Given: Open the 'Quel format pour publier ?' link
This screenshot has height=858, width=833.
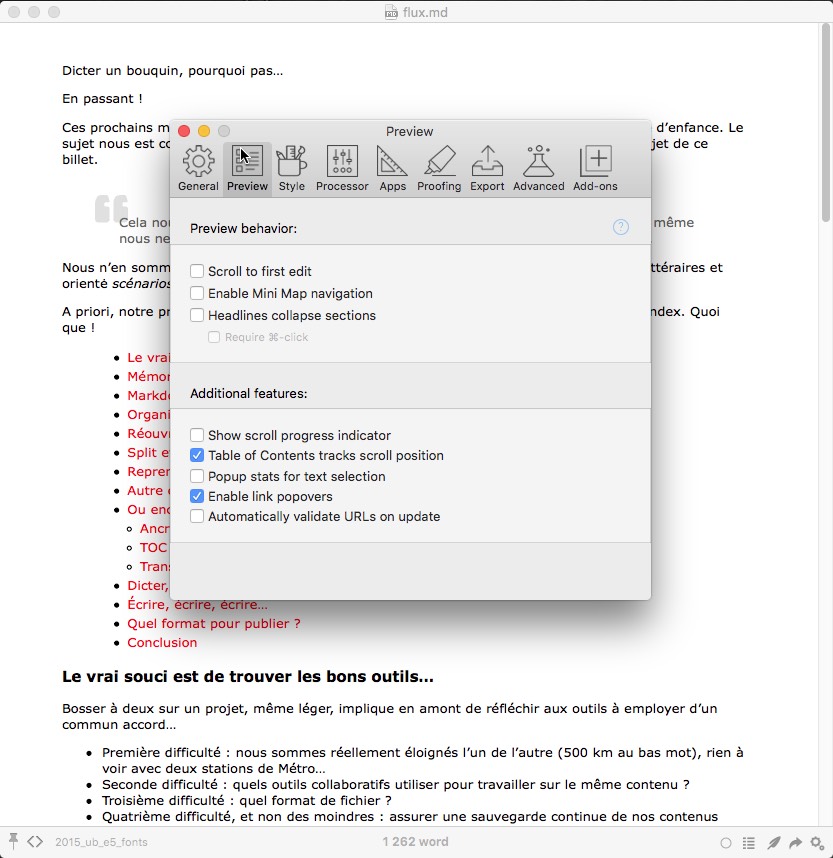Looking at the screenshot, I should (x=214, y=624).
